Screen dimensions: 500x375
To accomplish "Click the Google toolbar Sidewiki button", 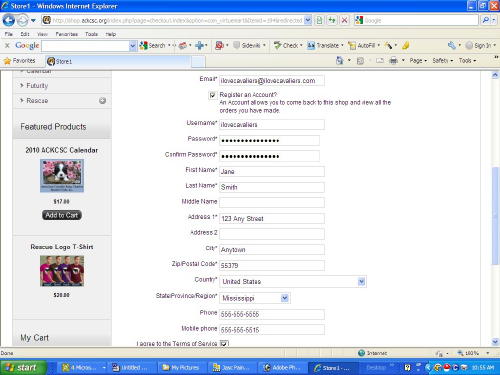I will click(x=247, y=45).
